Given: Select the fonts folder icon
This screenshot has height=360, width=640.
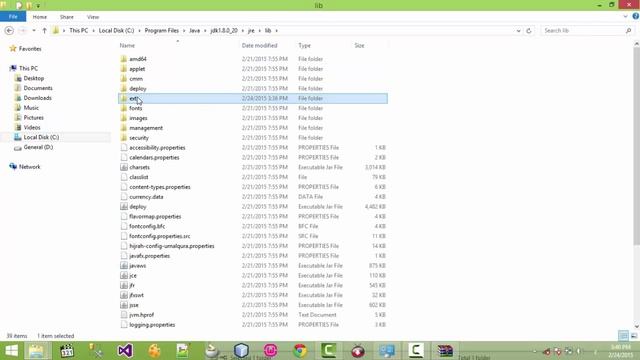Looking at the screenshot, I should 124,108.
